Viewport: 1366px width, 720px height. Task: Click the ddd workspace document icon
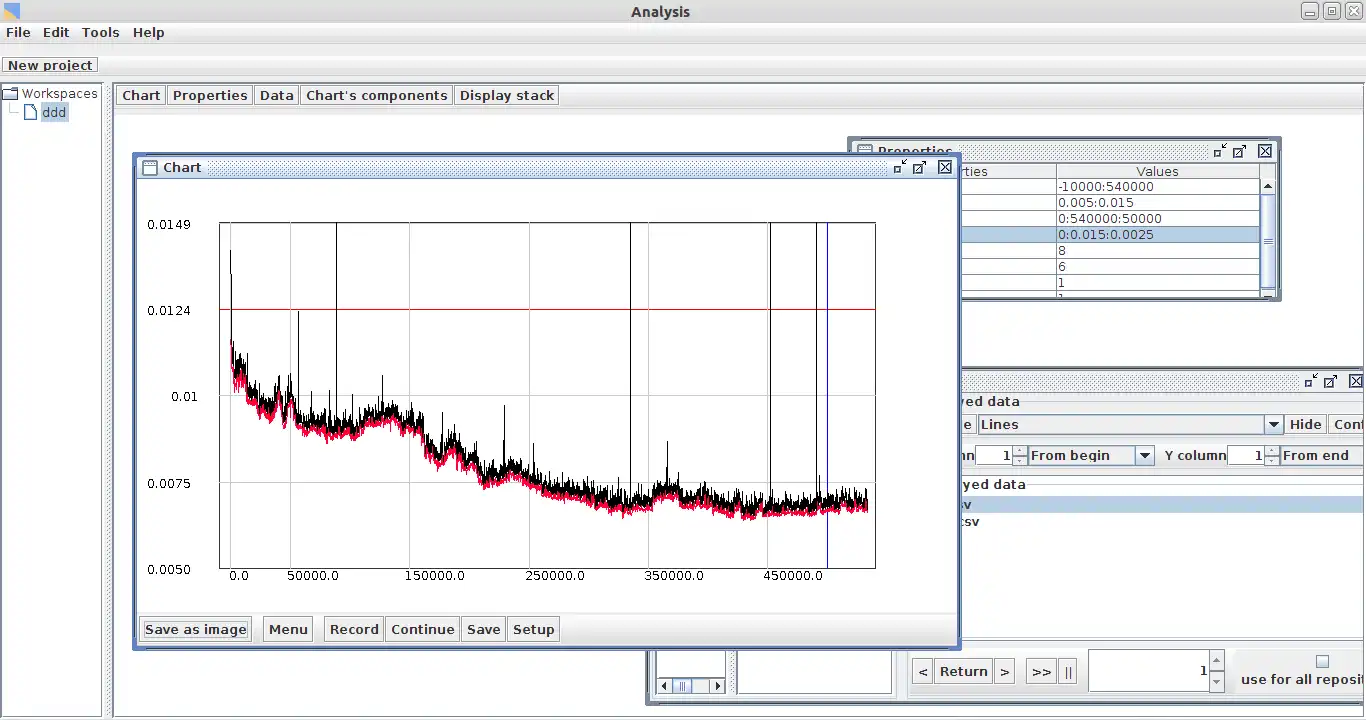tap(30, 112)
